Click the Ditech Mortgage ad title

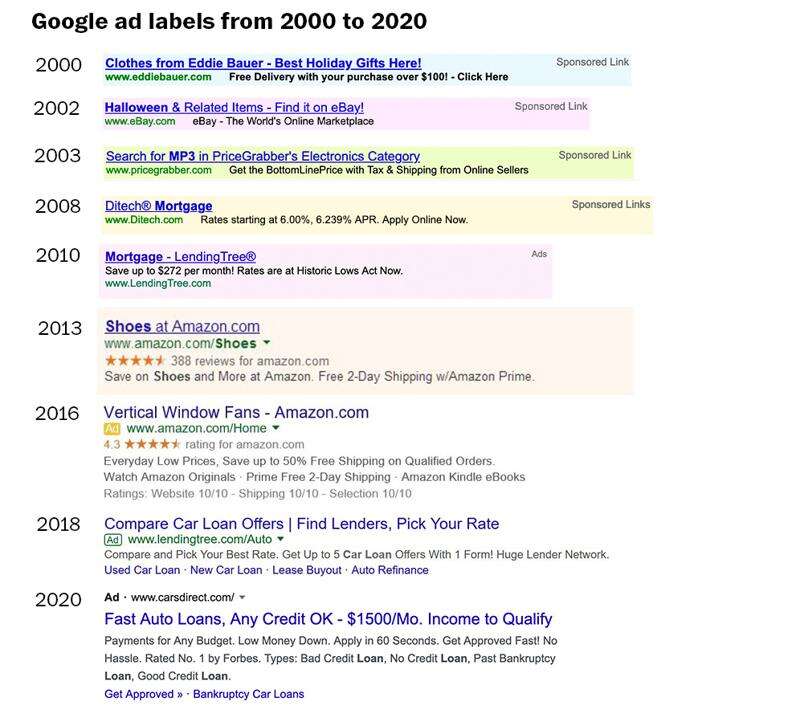click(x=159, y=206)
